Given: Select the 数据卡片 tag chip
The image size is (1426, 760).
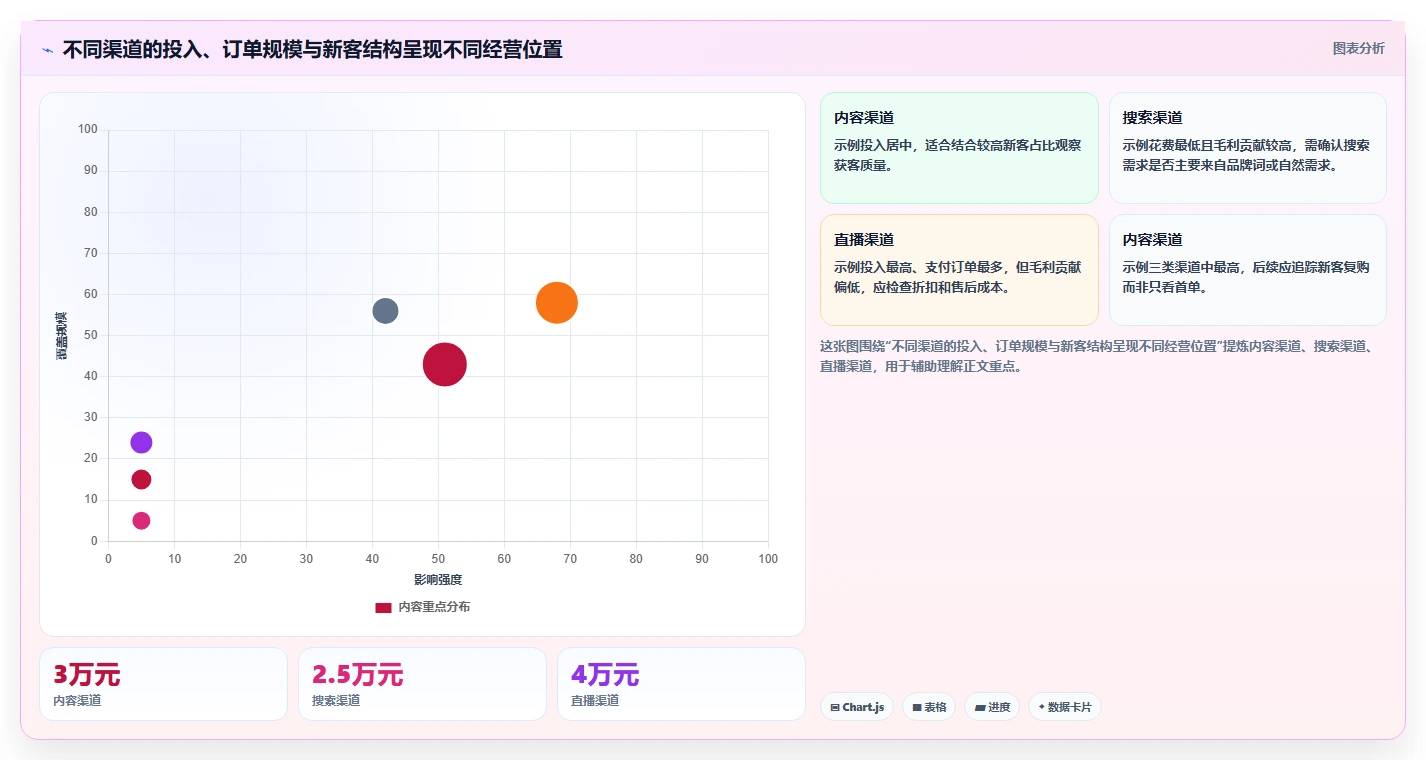Looking at the screenshot, I should point(1065,707).
